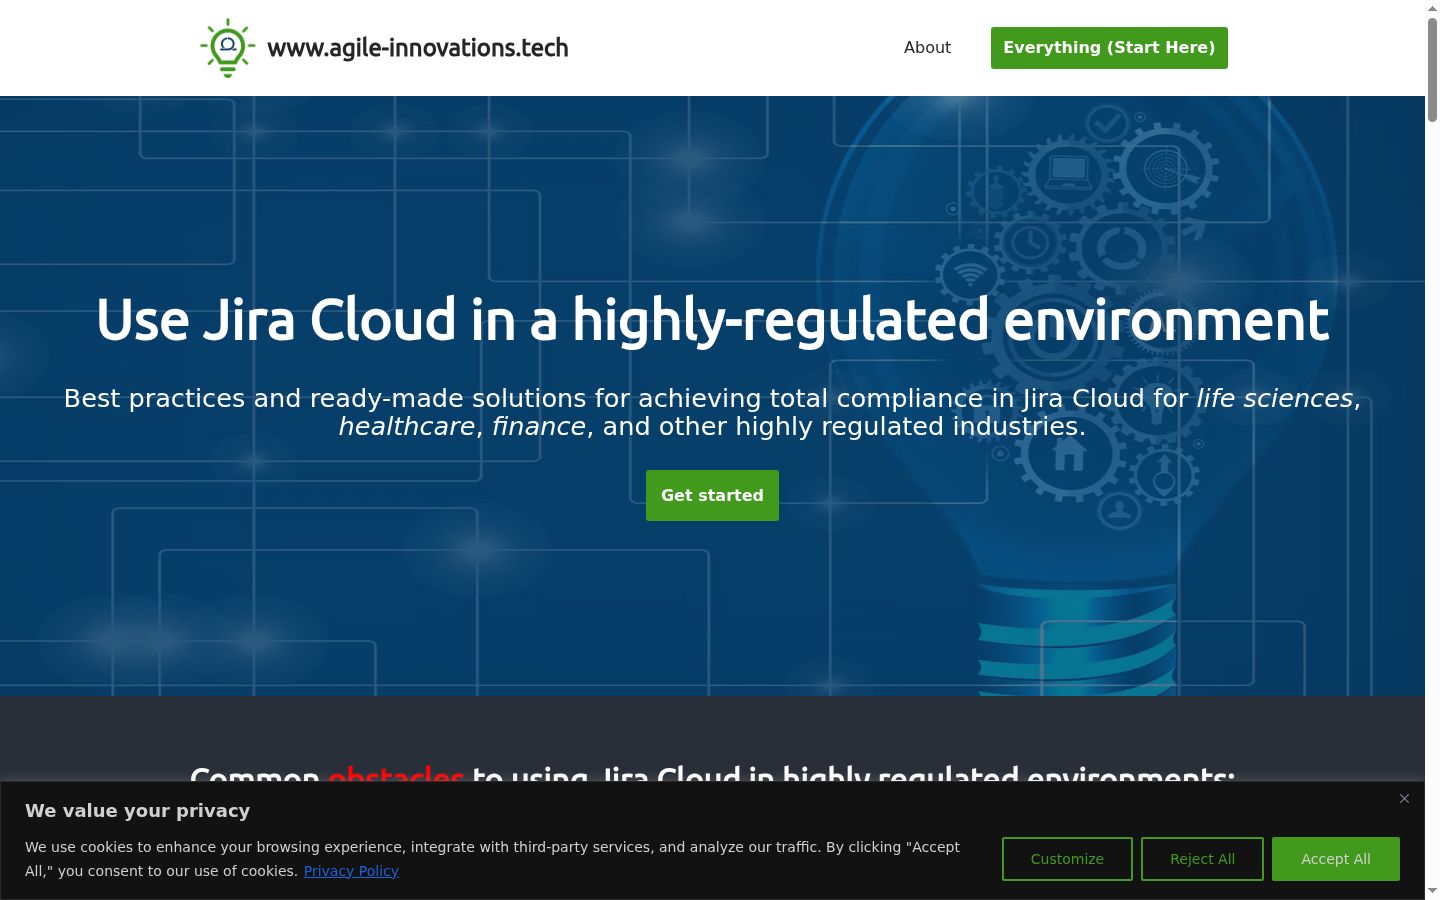Click the page scrollbar thumb

pos(1432,70)
